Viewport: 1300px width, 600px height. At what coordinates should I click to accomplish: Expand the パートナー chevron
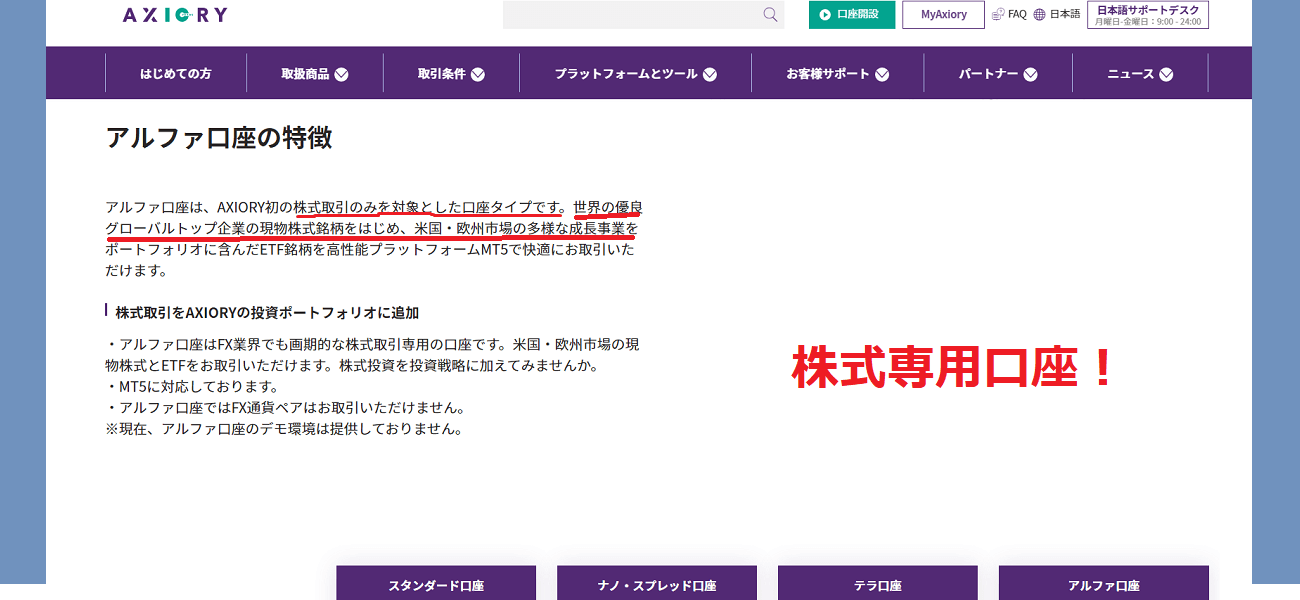1030,74
